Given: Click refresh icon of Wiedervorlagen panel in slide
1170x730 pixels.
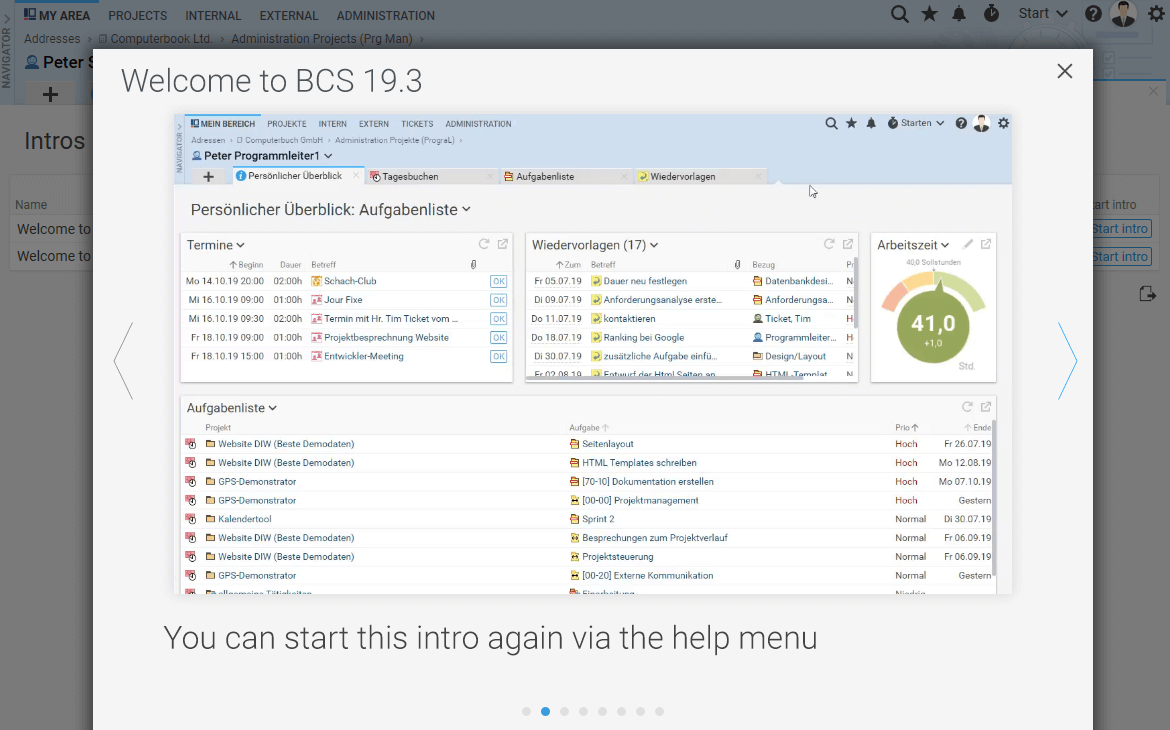Looking at the screenshot, I should tap(829, 244).
